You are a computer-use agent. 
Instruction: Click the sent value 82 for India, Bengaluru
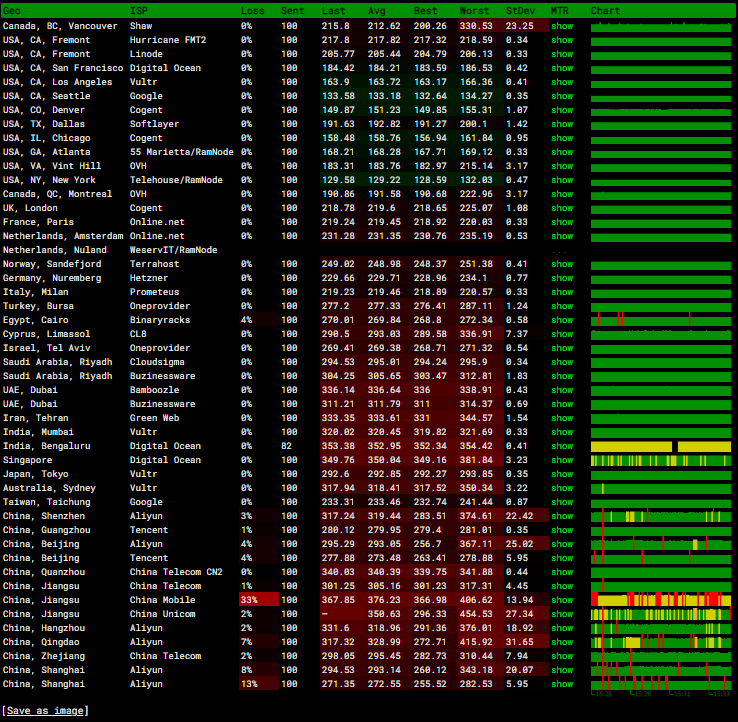[x=286, y=446]
